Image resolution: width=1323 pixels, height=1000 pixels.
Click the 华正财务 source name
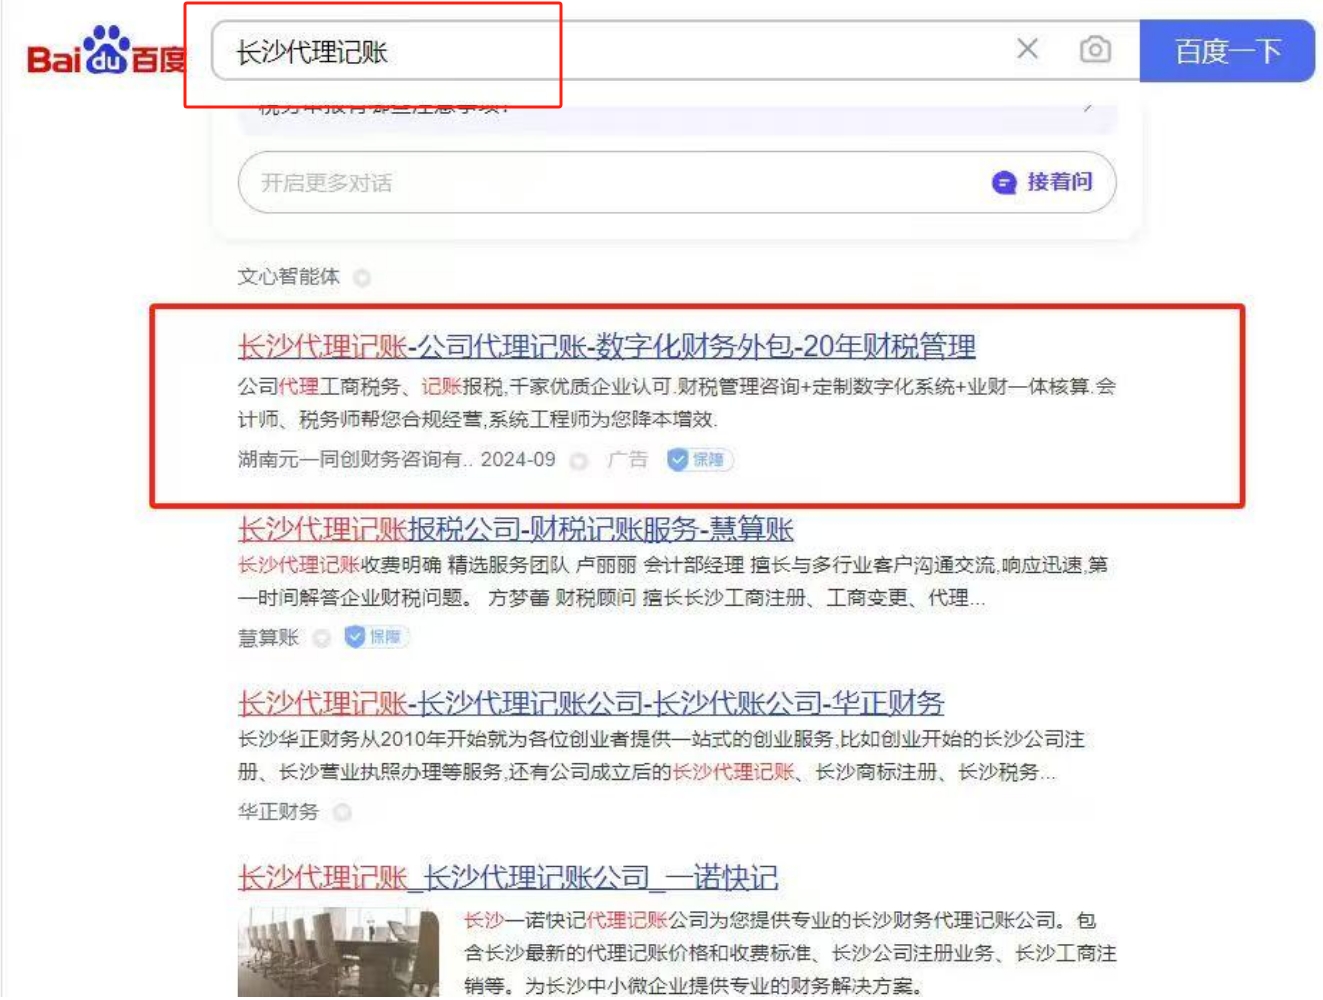278,812
